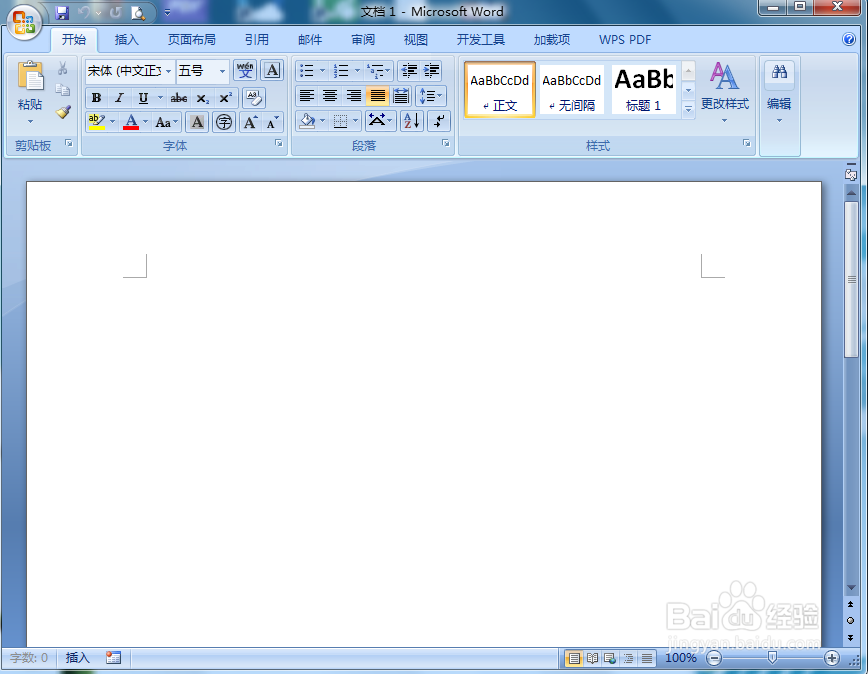Switch to the 视图 tab
Screen dimensions: 868x674
415,40
